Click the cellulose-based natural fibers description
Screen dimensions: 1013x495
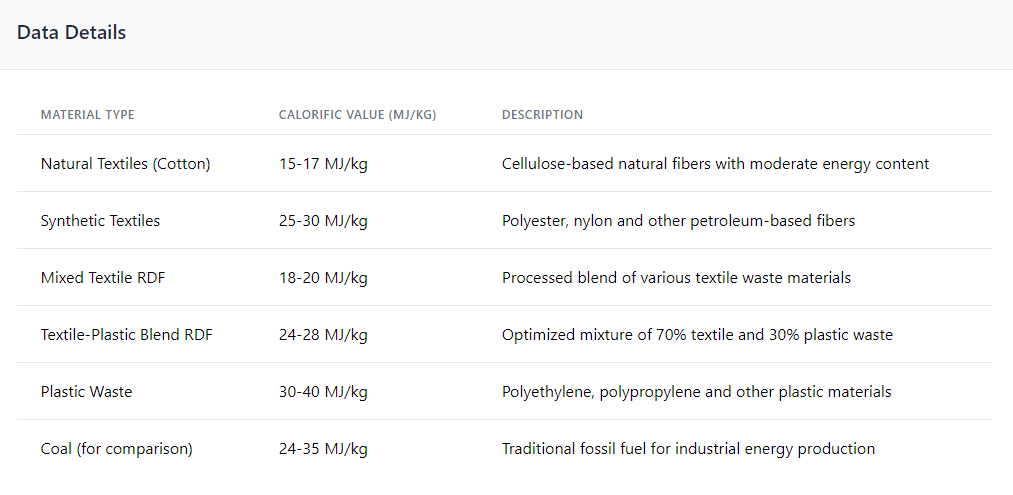pyautogui.click(x=715, y=164)
